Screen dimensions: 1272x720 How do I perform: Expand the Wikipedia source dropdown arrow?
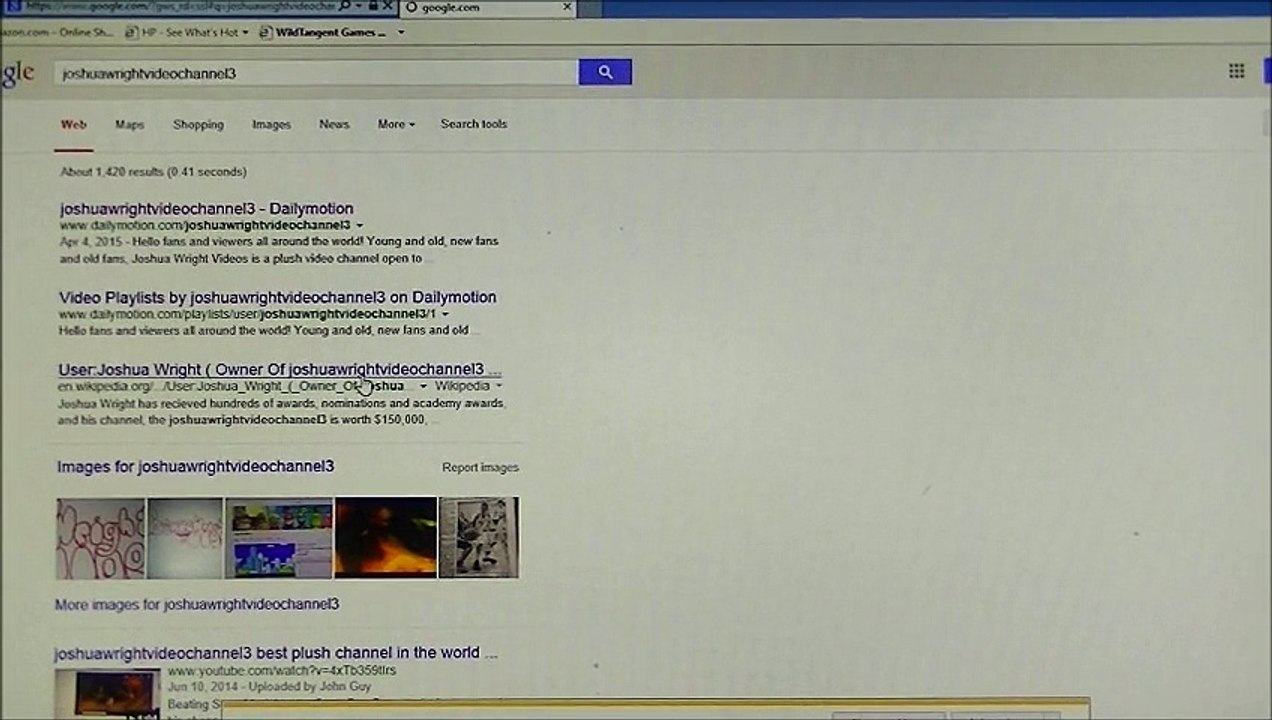(x=499, y=386)
